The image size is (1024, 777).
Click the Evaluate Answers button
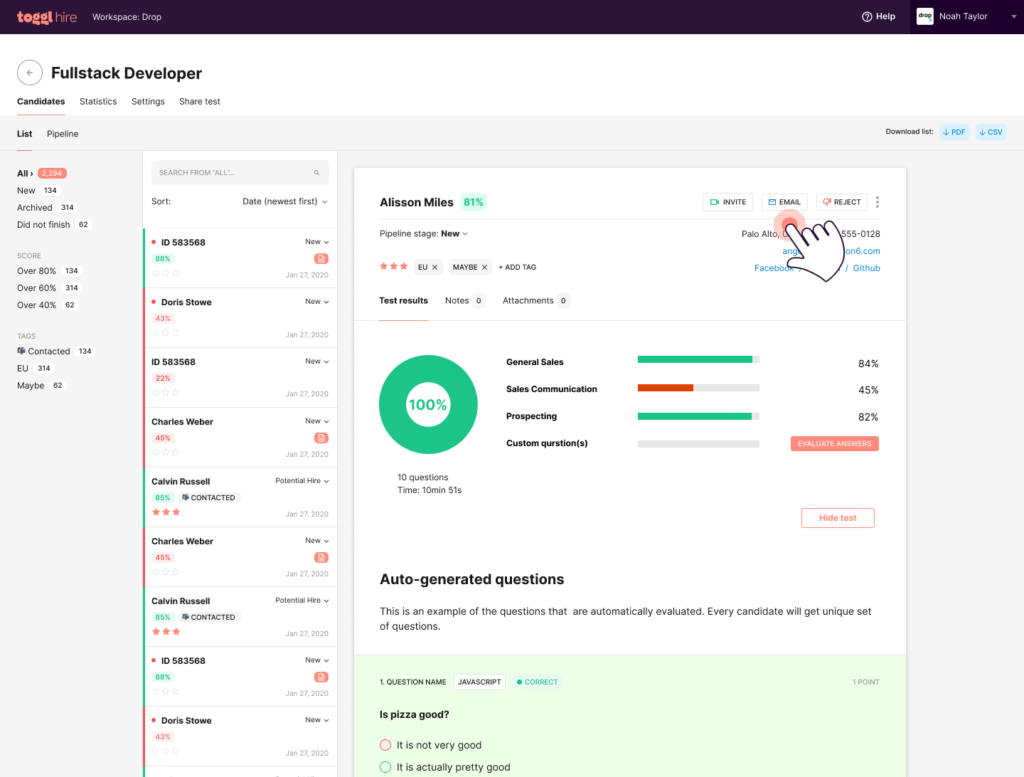(x=834, y=442)
